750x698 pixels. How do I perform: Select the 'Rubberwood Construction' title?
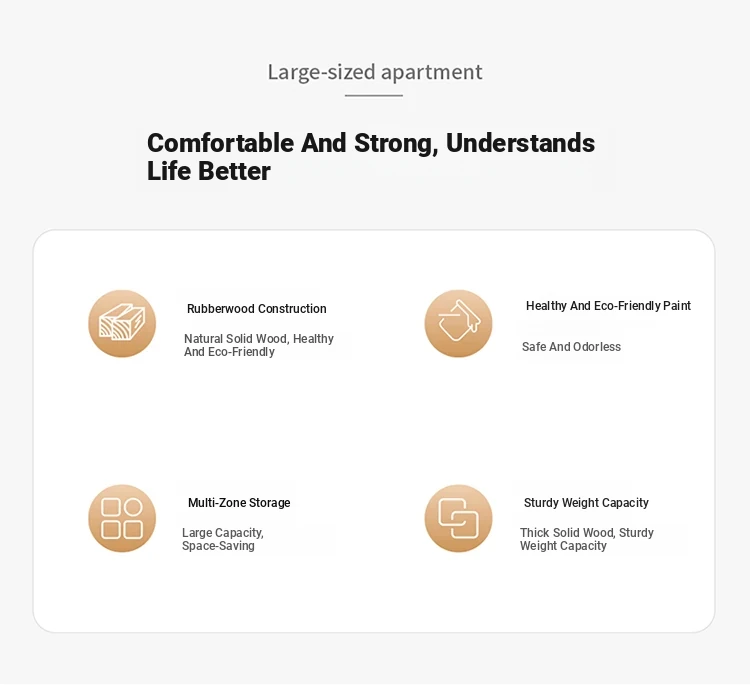[256, 309]
